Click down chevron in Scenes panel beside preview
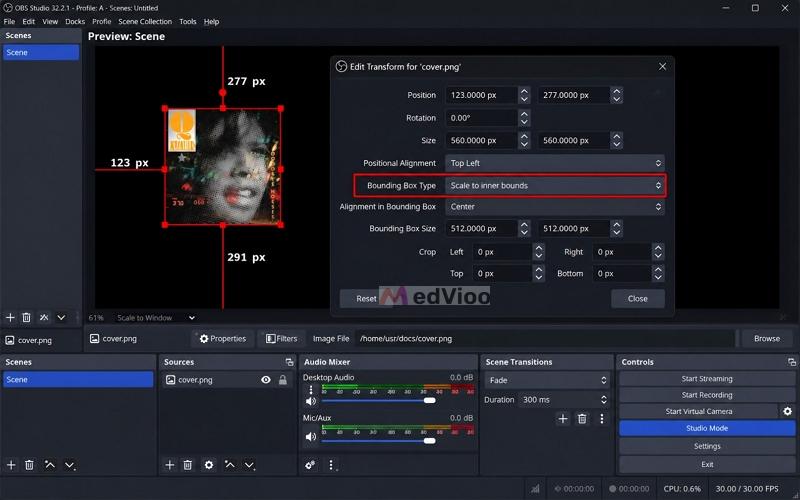The width and height of the screenshot is (800, 500). tap(61, 317)
